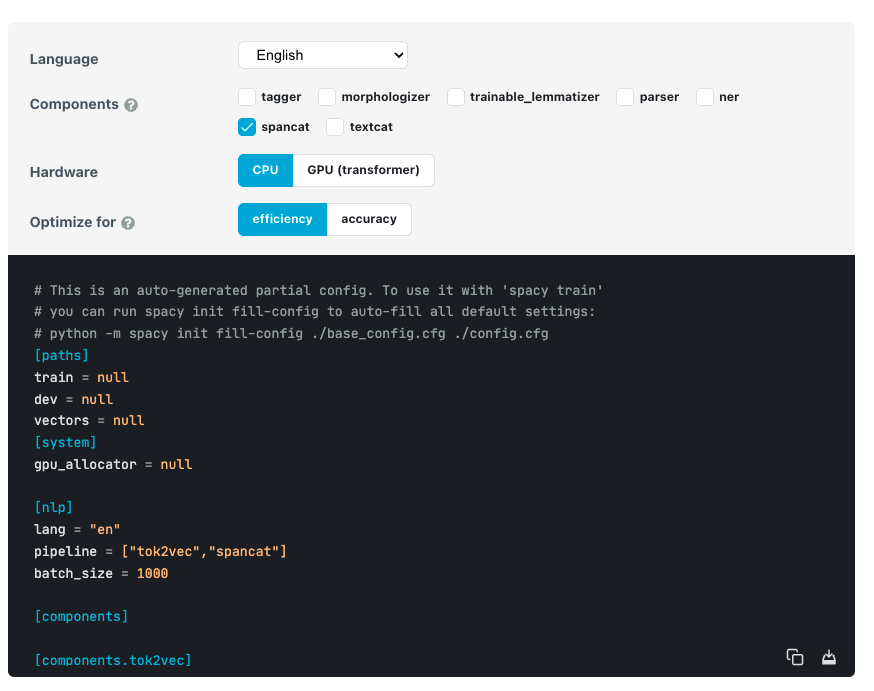874x691 pixels.
Task: Enable the ner component checkbox
Action: click(x=705, y=97)
